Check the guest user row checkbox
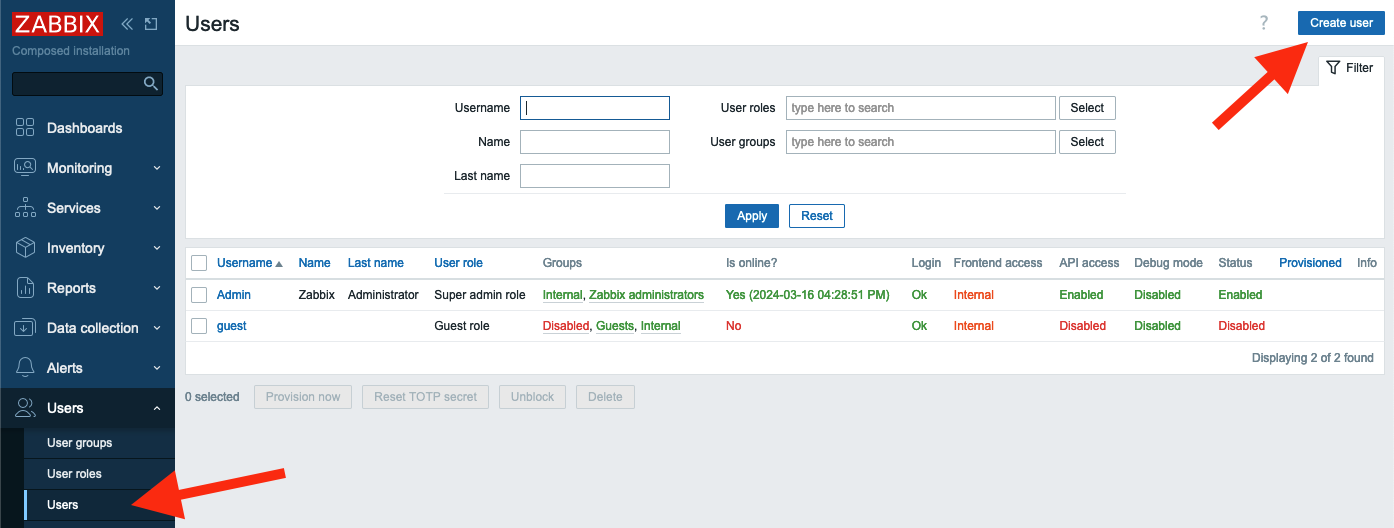Viewport: 1394px width, 528px height. [x=199, y=326]
